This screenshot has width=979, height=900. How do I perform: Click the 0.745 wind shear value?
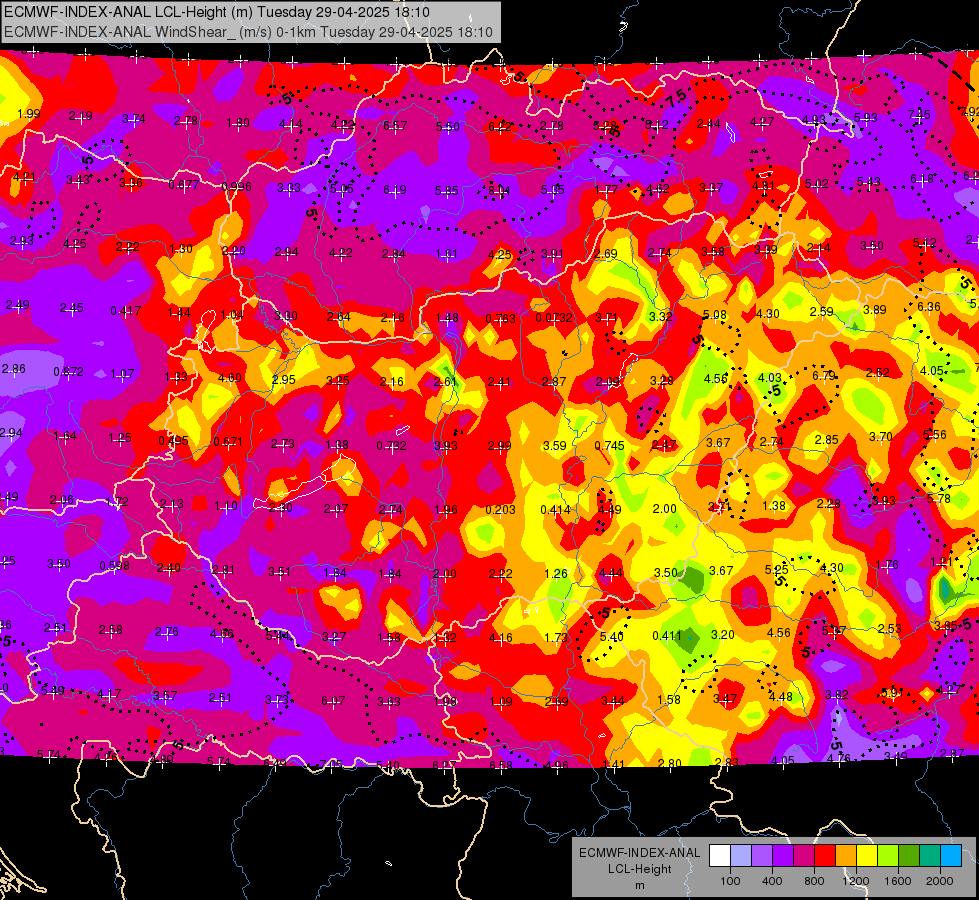609,445
